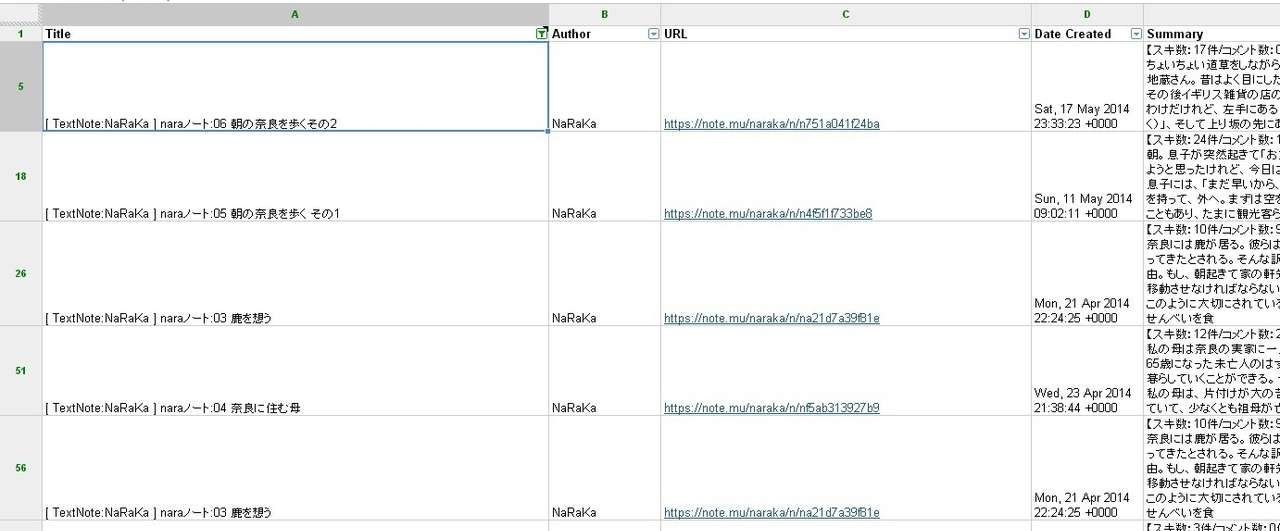The width and height of the screenshot is (1280, 531).
Task: Select row 56 summary starting 'スキ数: 10件'
Action: point(1212,468)
